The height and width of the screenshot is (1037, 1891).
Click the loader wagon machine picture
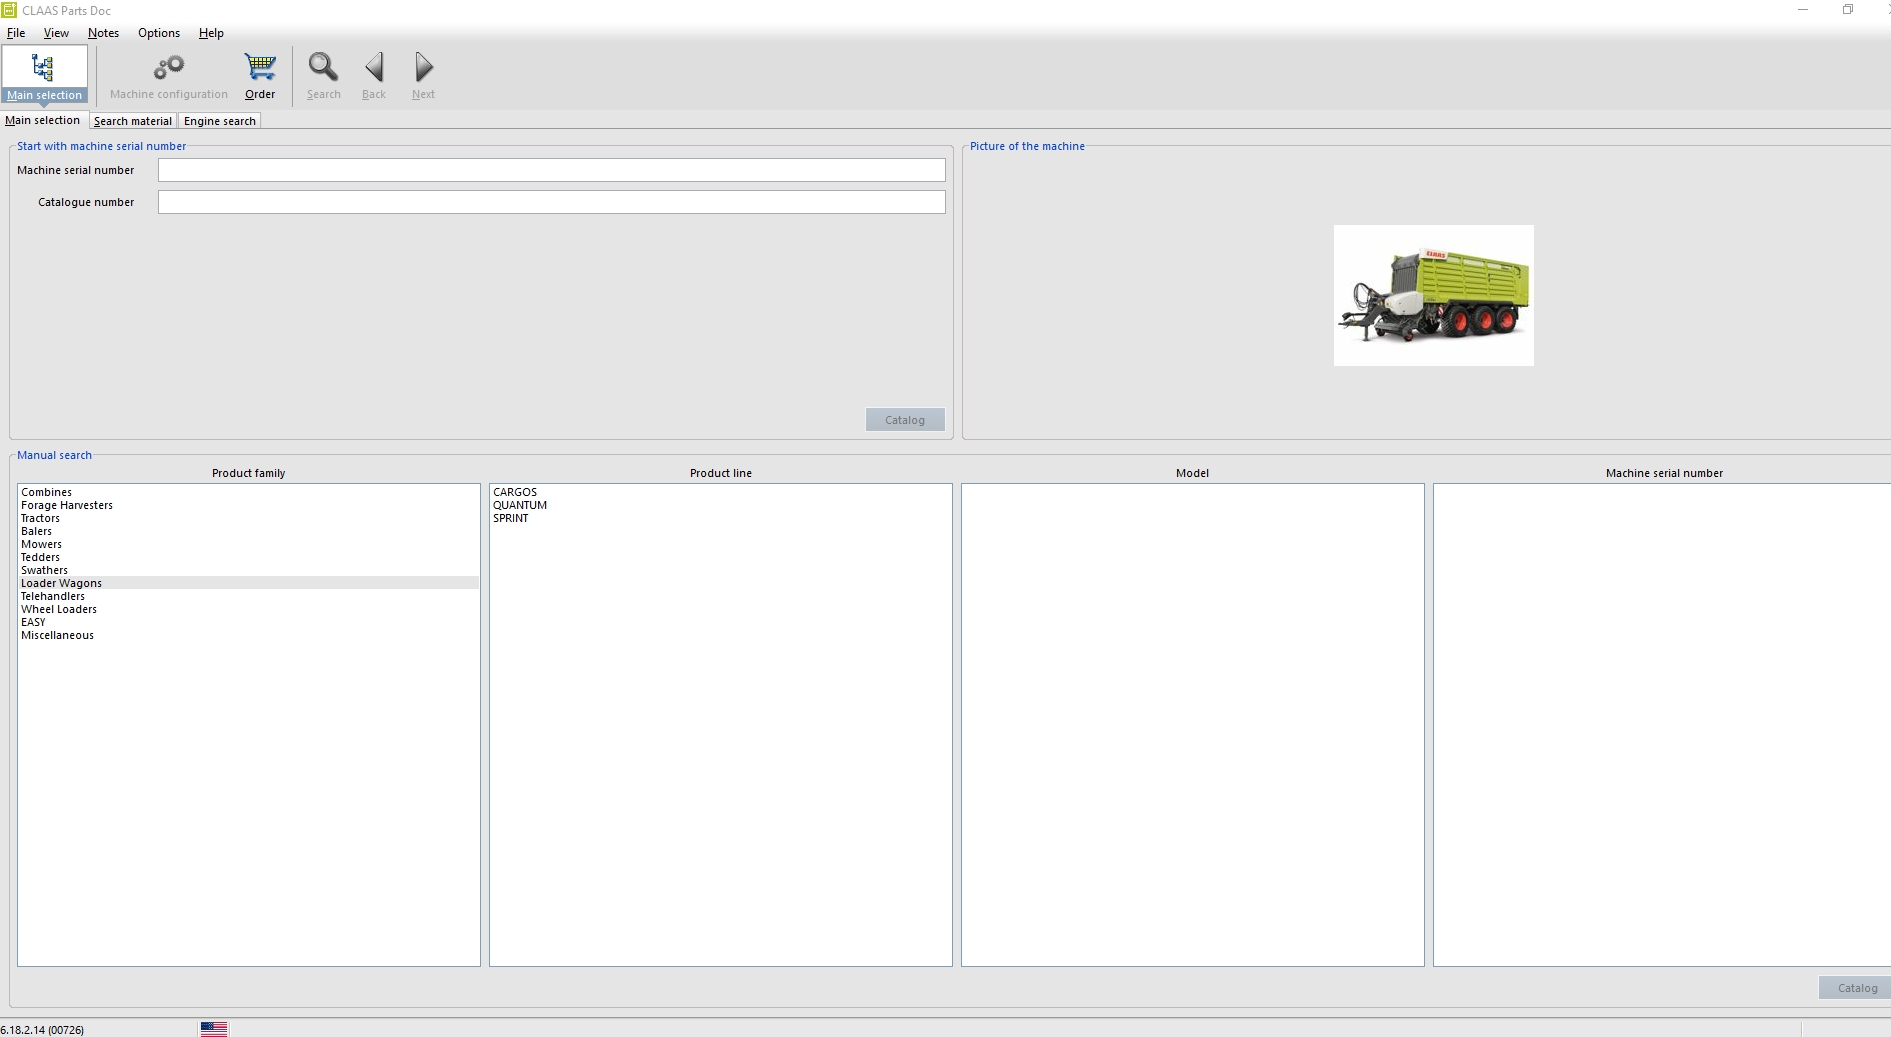pos(1432,294)
